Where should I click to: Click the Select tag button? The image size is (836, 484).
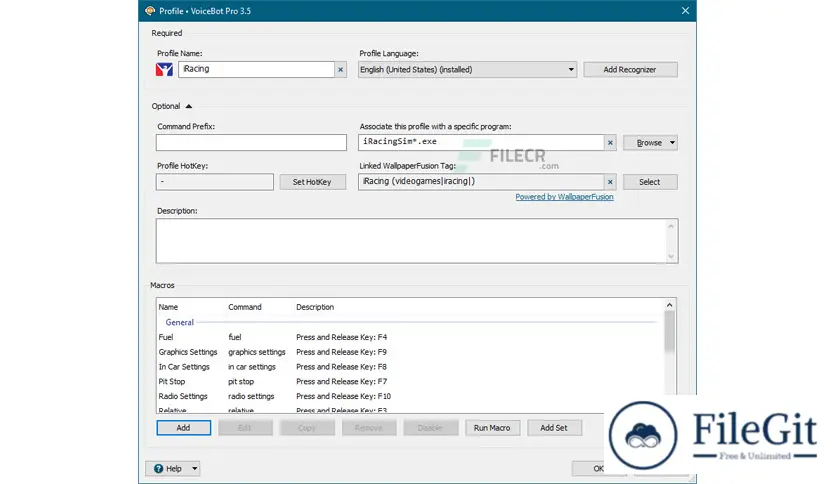pyautogui.click(x=649, y=182)
